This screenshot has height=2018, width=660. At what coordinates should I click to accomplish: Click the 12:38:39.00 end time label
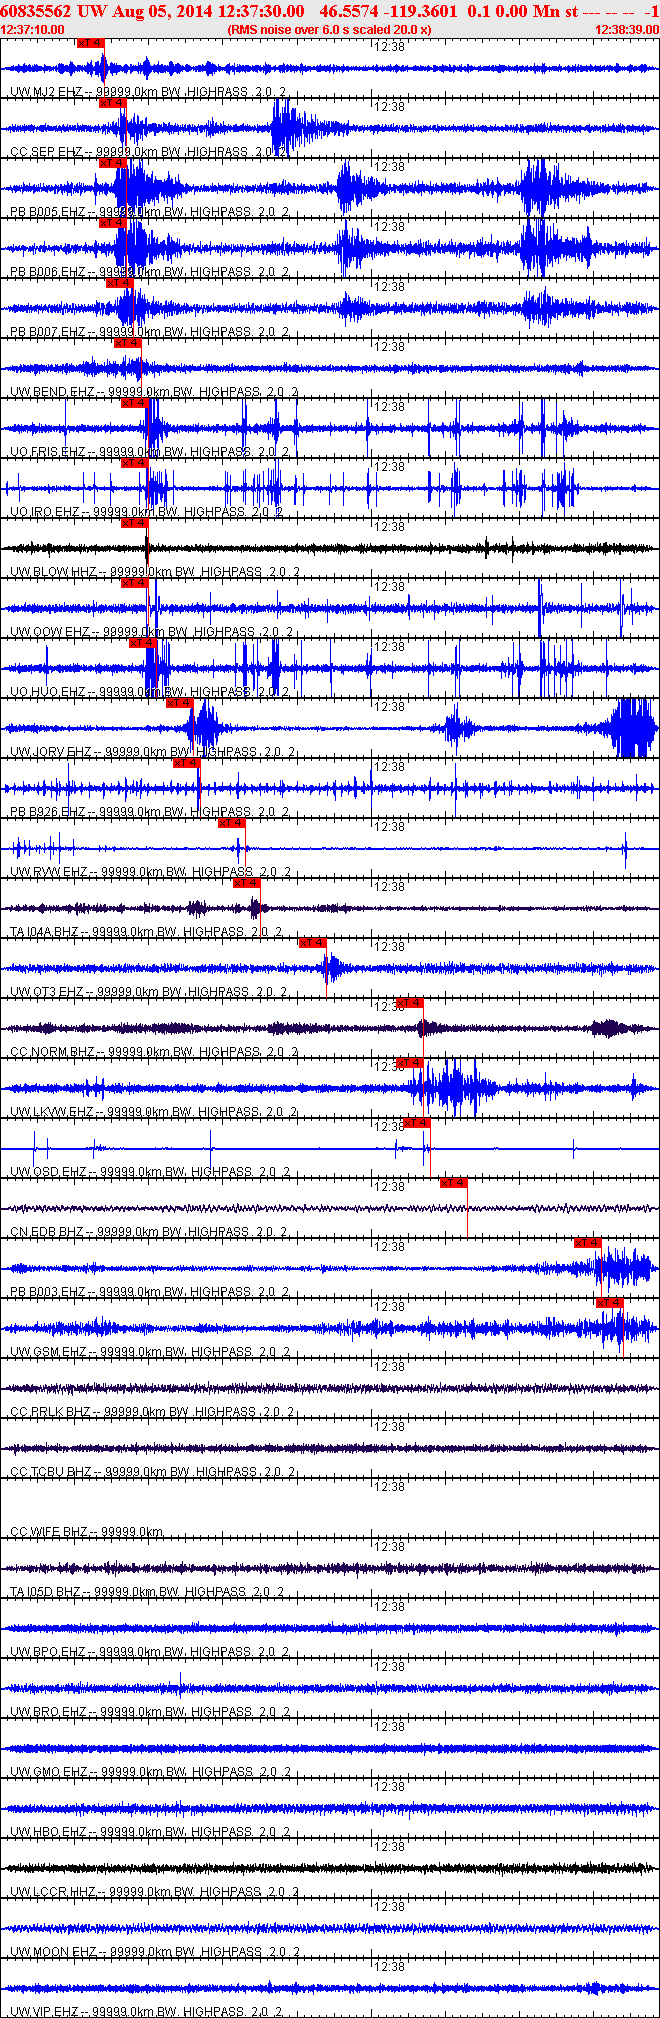pos(626,30)
